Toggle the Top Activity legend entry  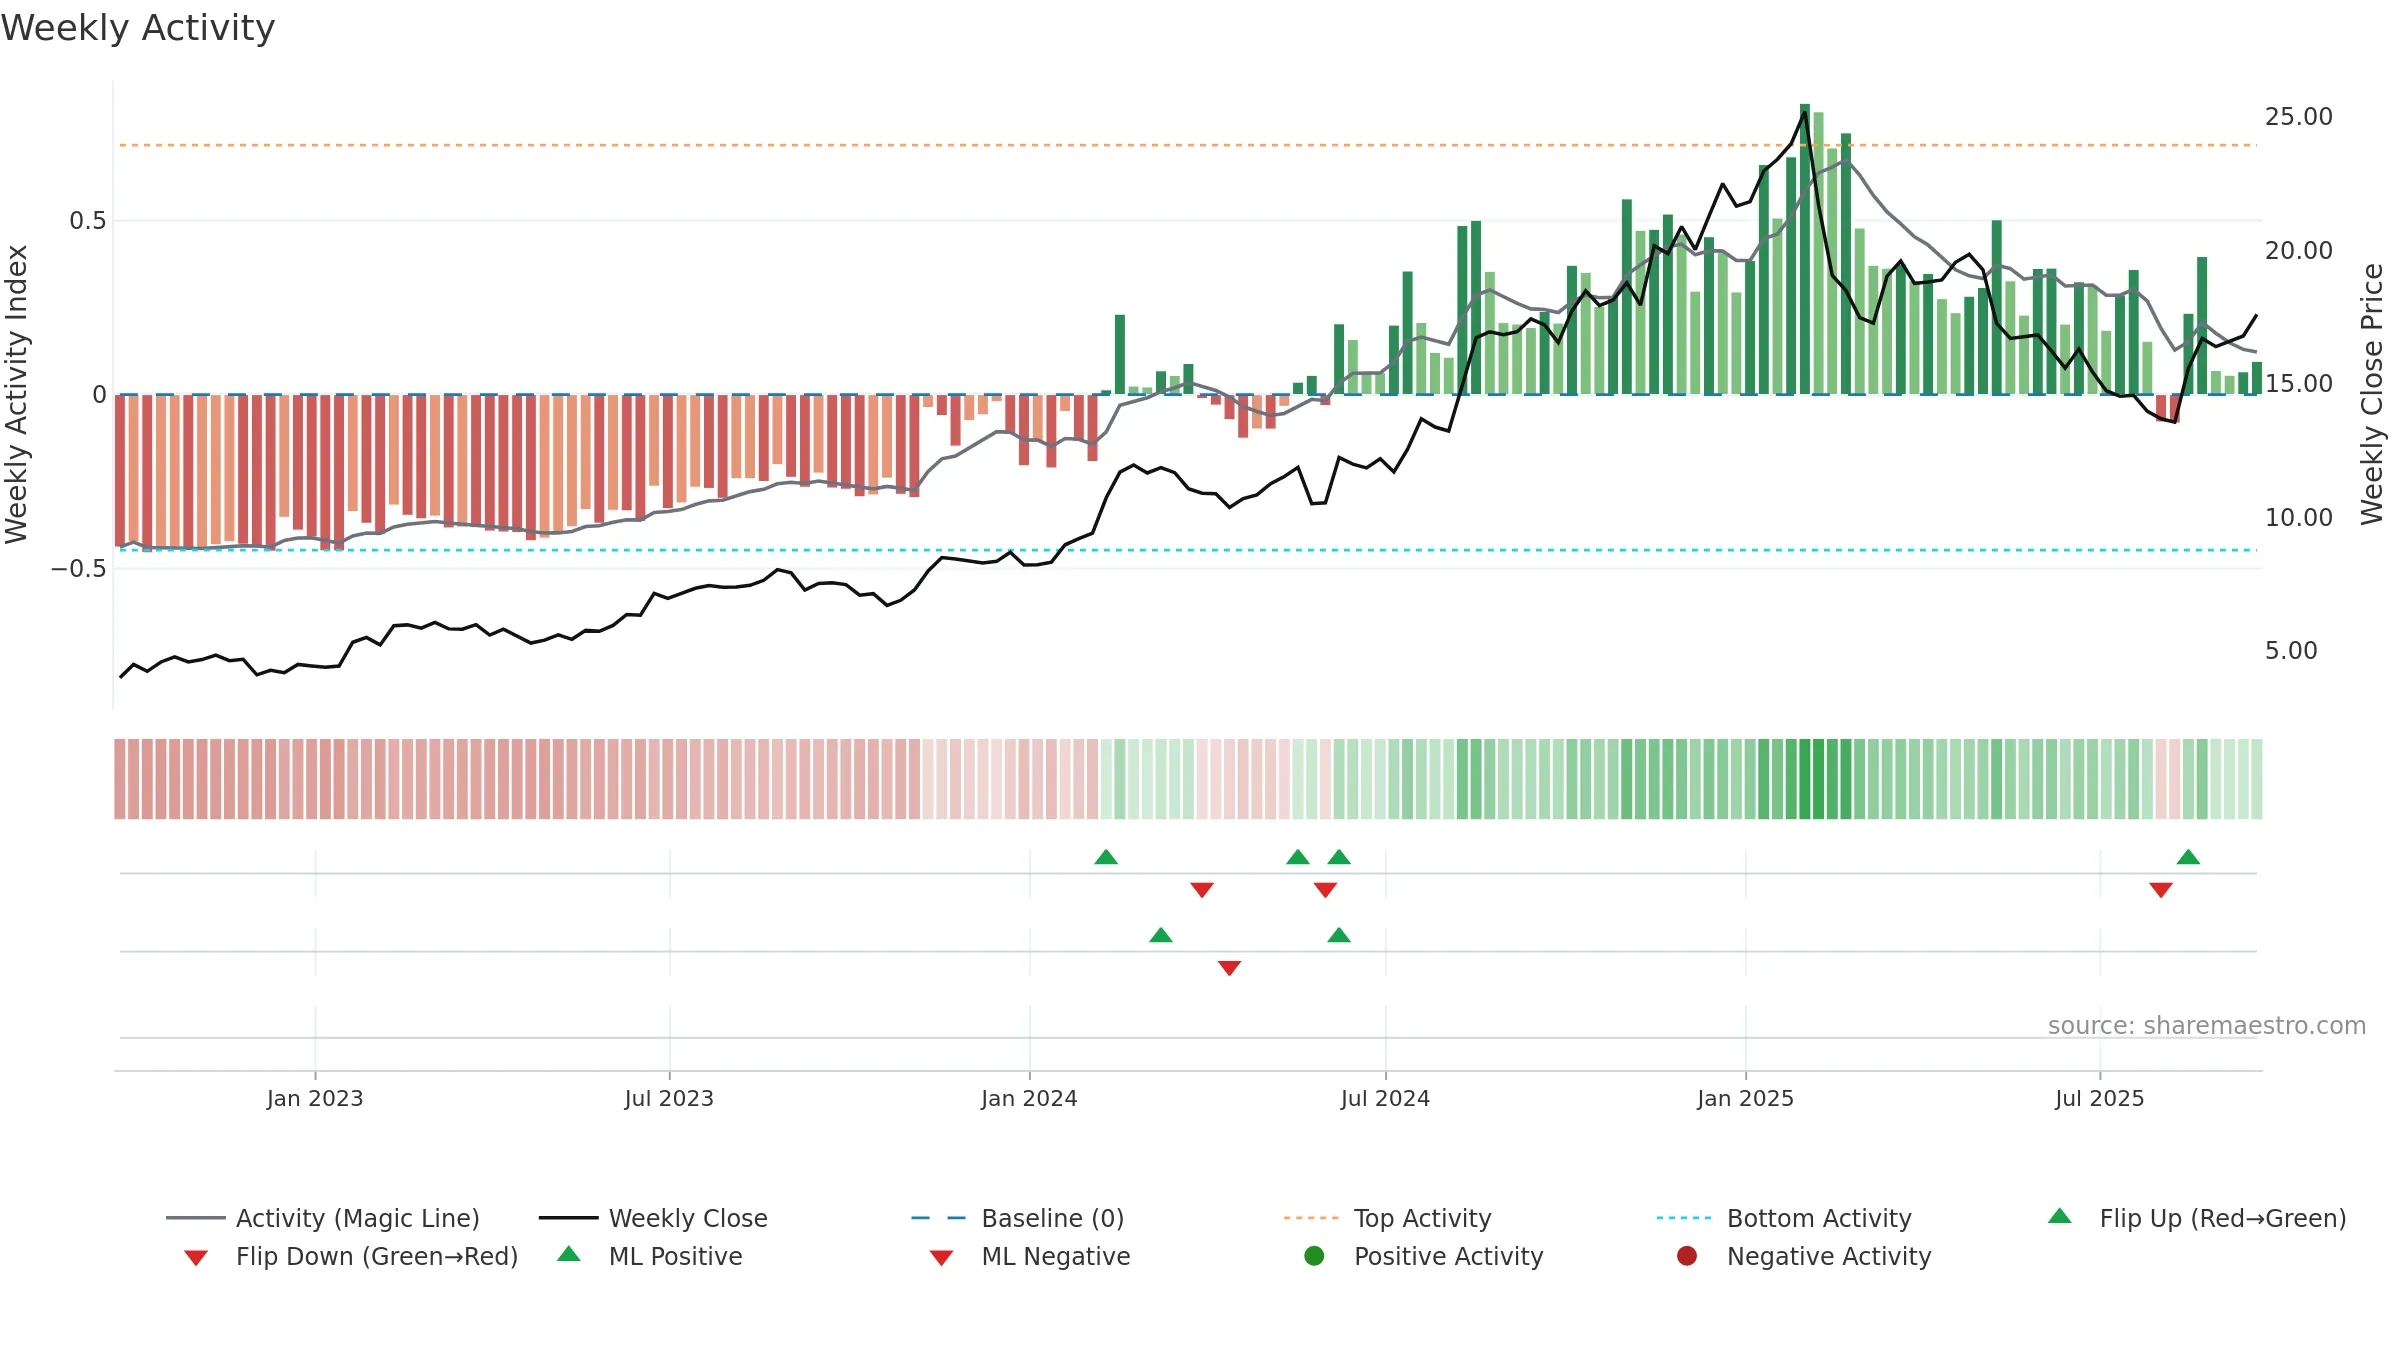click(1387, 1218)
